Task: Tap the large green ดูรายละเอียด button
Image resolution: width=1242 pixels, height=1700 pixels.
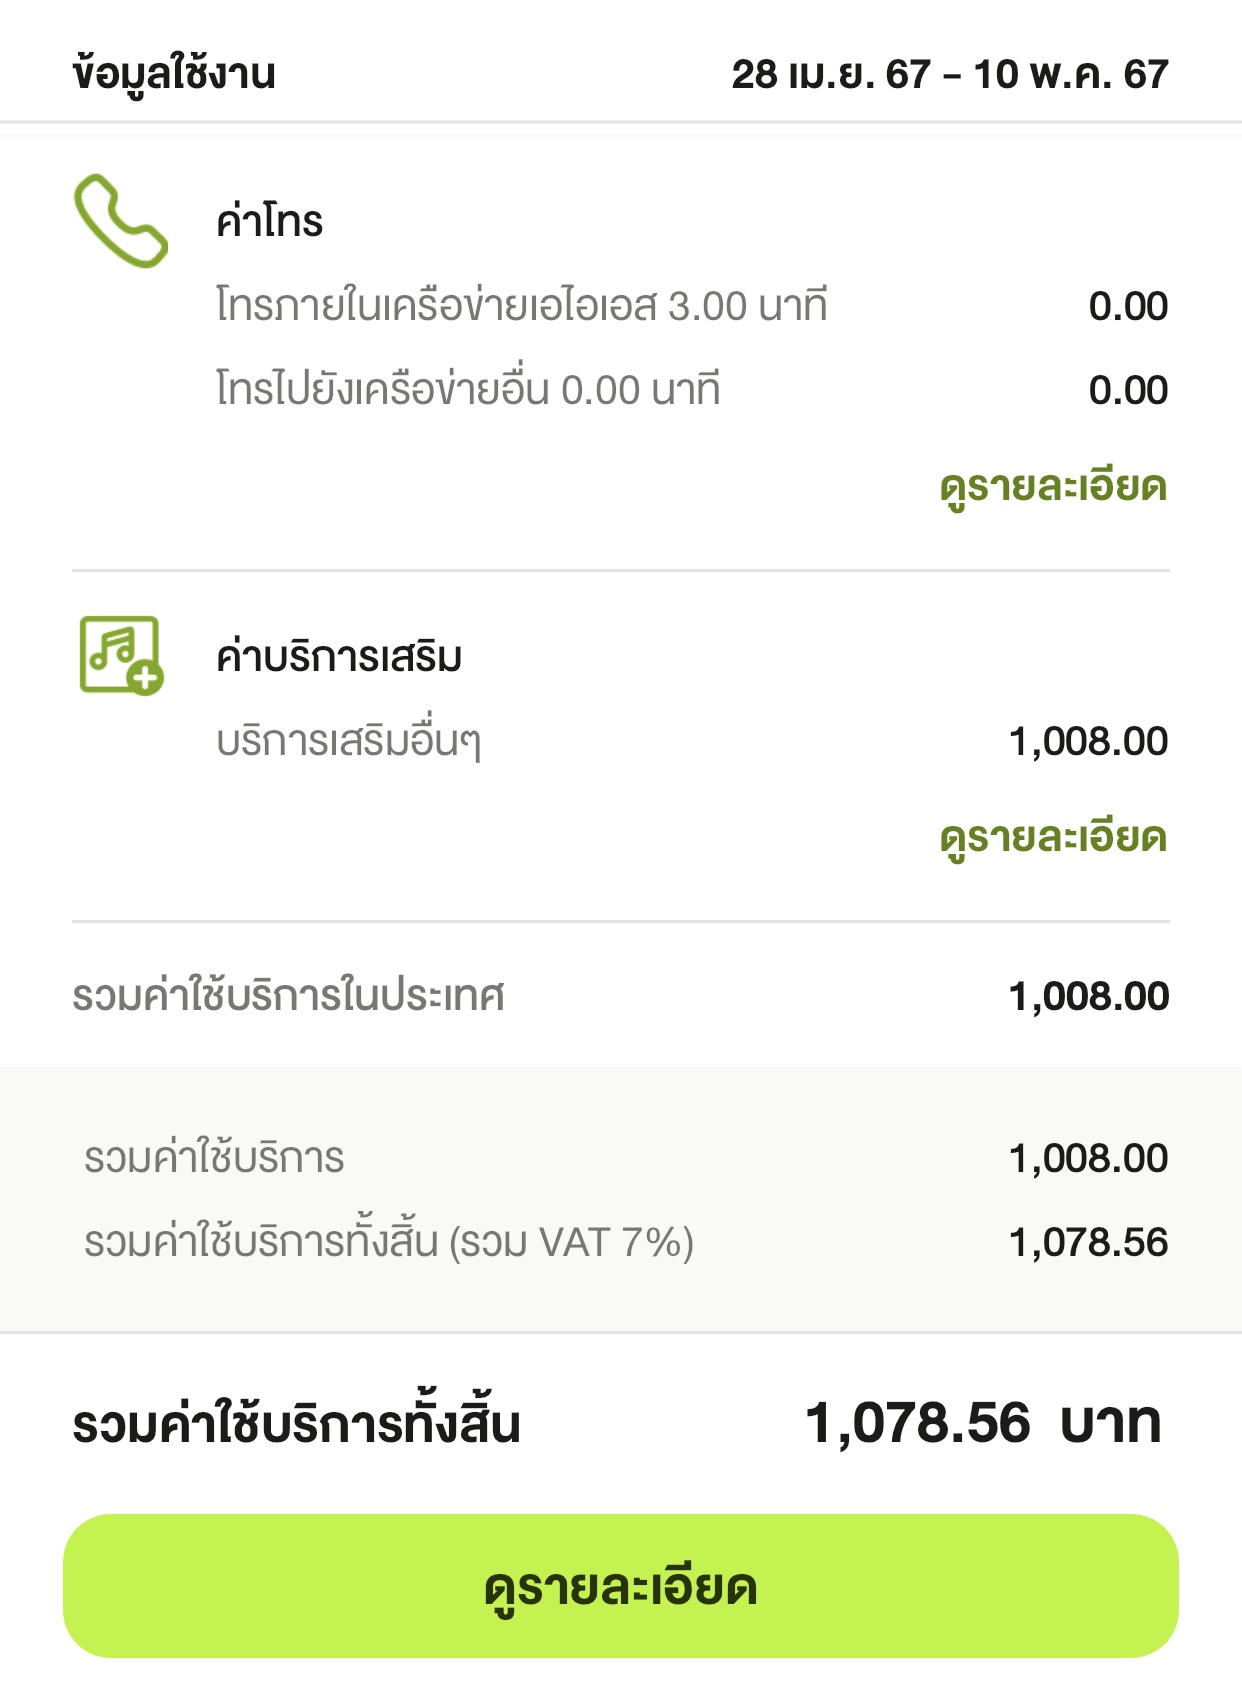Action: click(621, 1586)
